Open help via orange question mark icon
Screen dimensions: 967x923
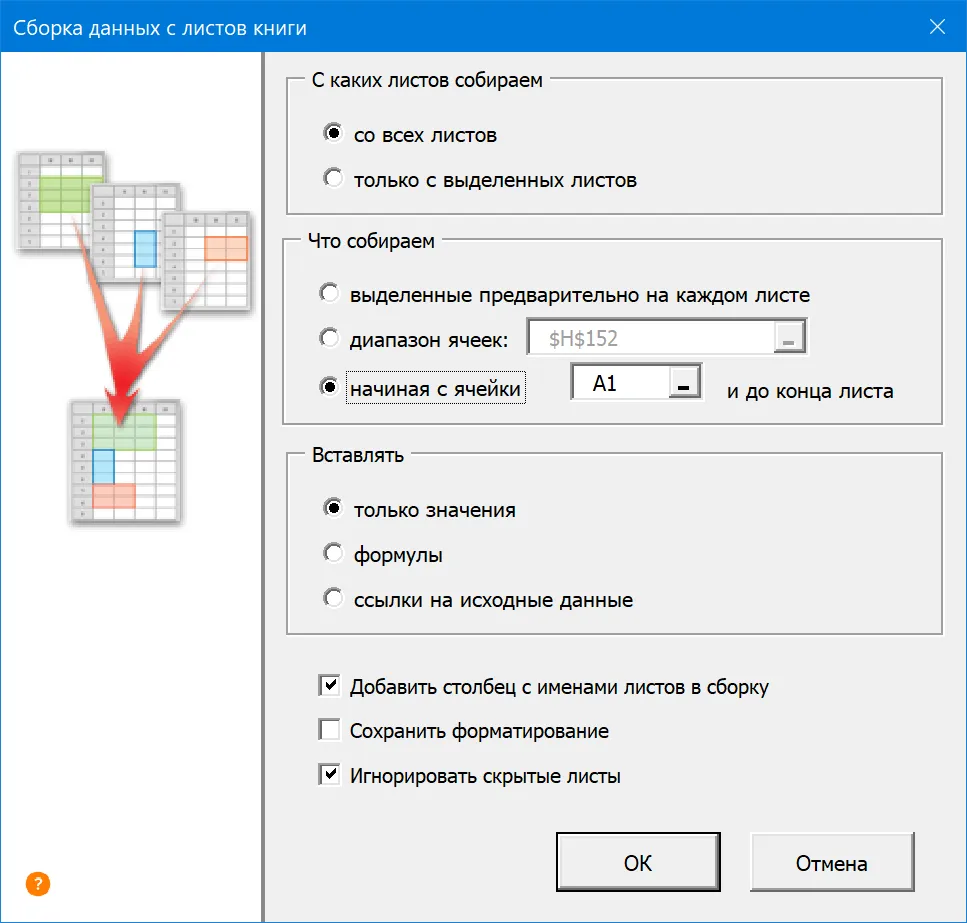(x=38, y=884)
